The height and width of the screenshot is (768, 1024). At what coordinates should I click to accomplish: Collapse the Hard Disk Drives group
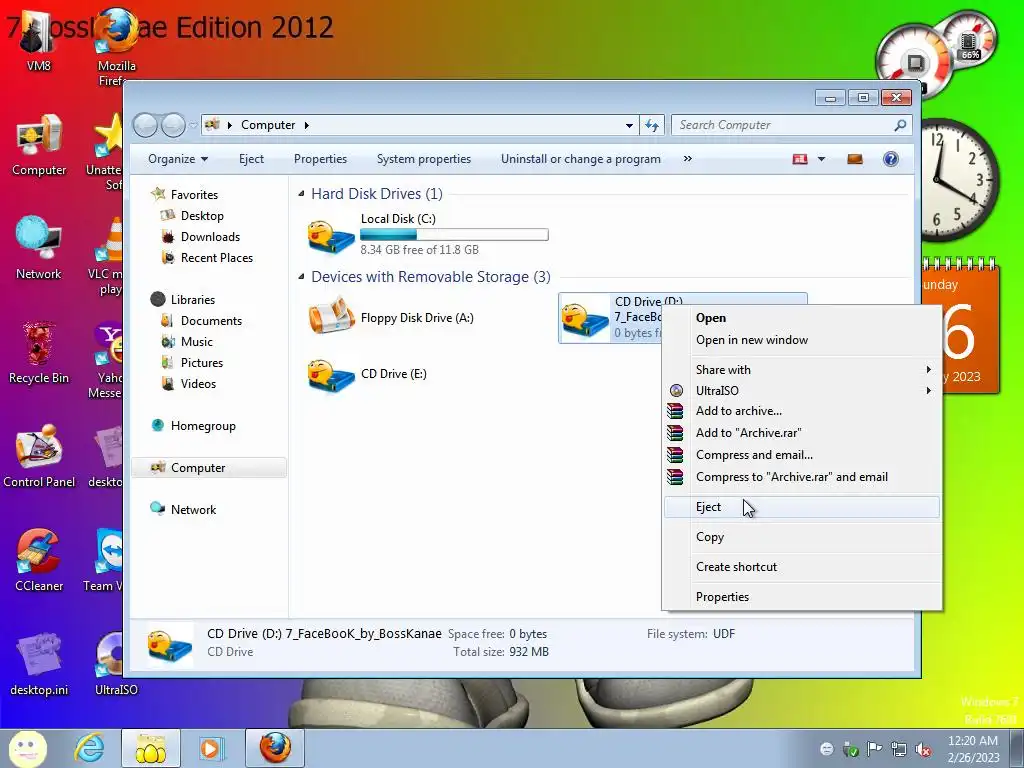301,193
